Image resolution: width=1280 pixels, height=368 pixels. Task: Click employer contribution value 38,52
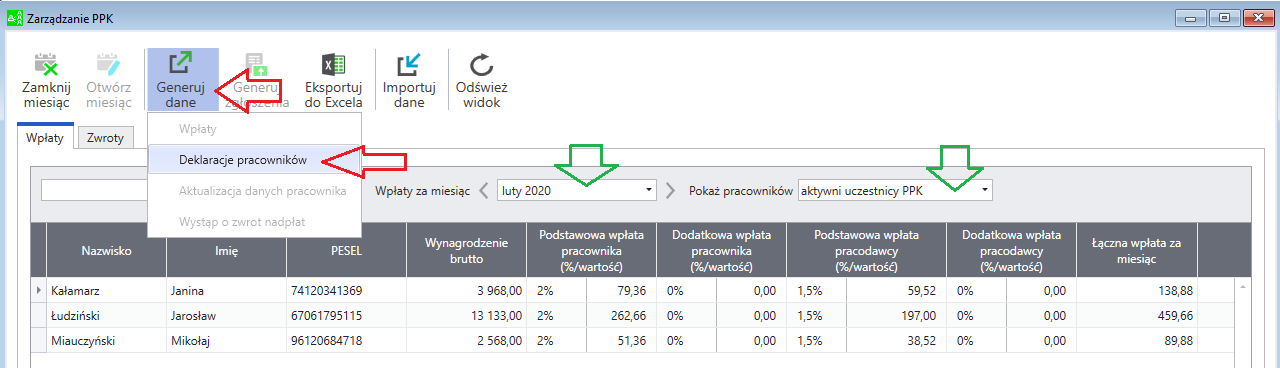coord(897,341)
